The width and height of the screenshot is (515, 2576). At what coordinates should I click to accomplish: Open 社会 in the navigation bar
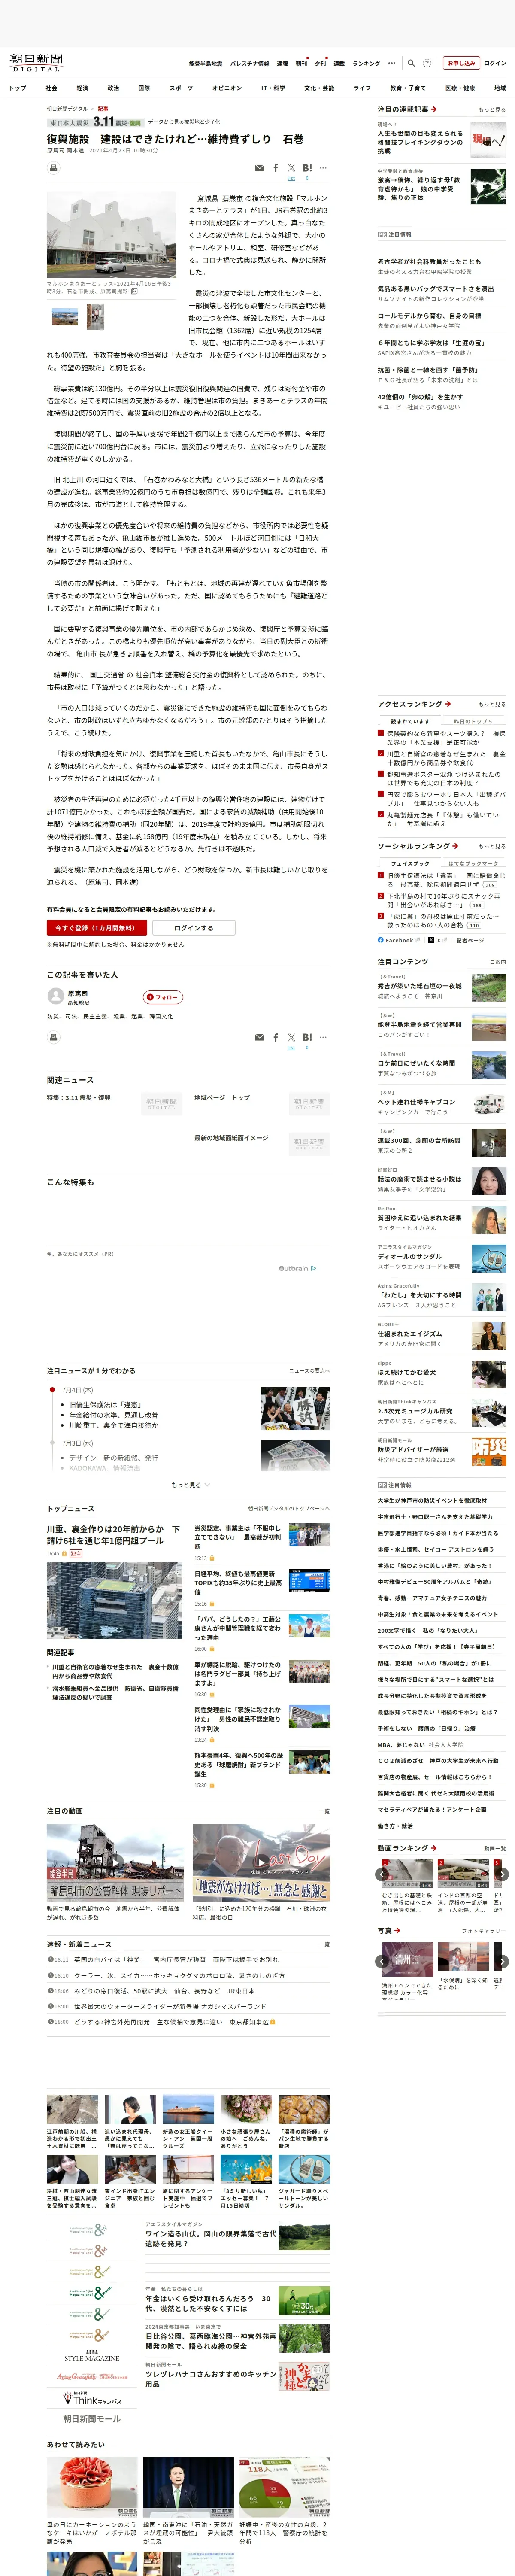point(51,88)
